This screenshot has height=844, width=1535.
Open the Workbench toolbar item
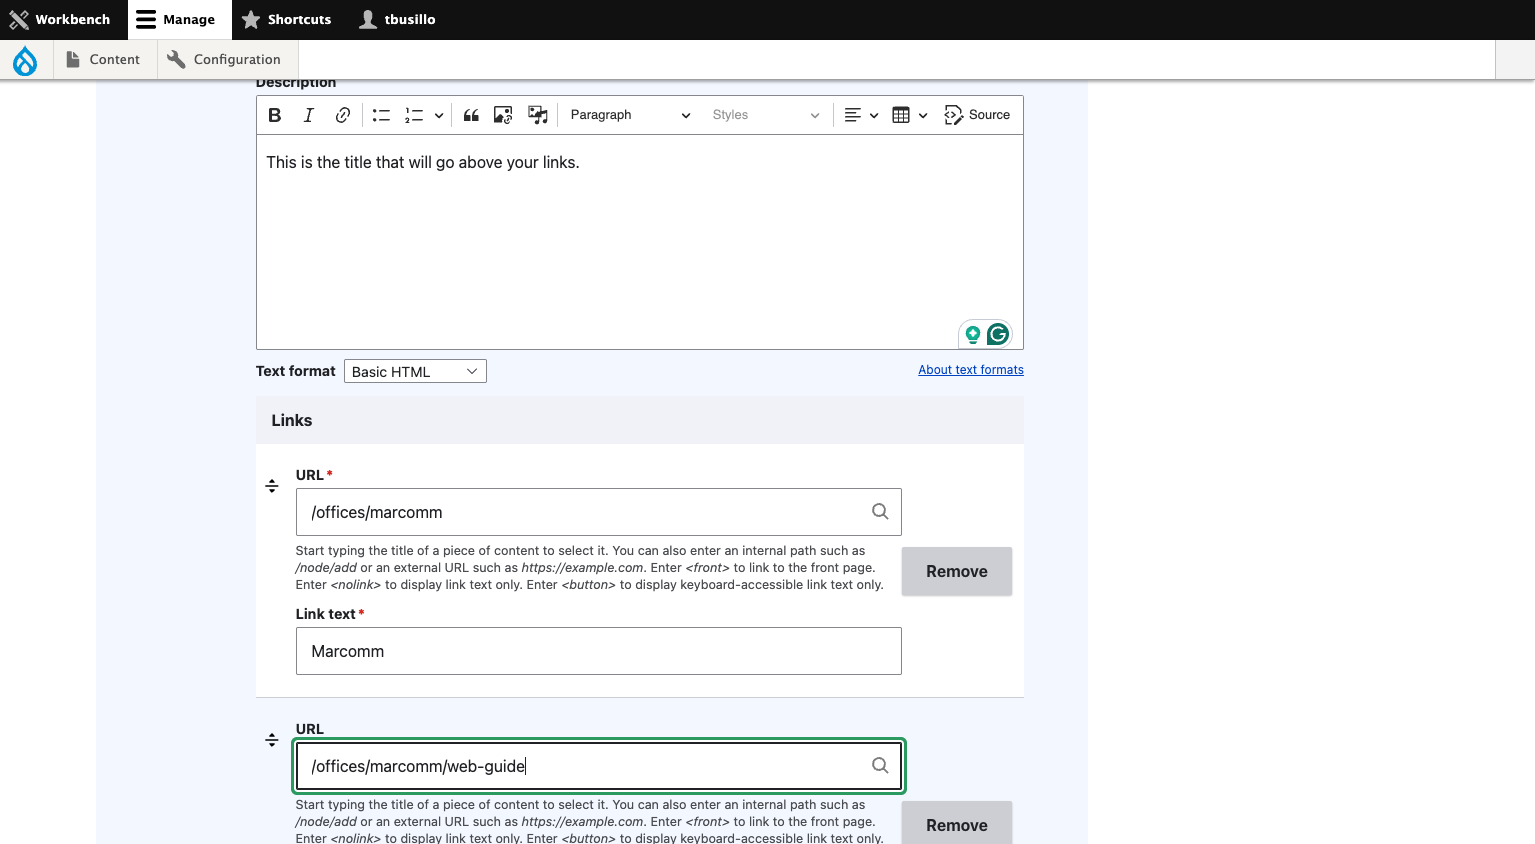tap(62, 20)
